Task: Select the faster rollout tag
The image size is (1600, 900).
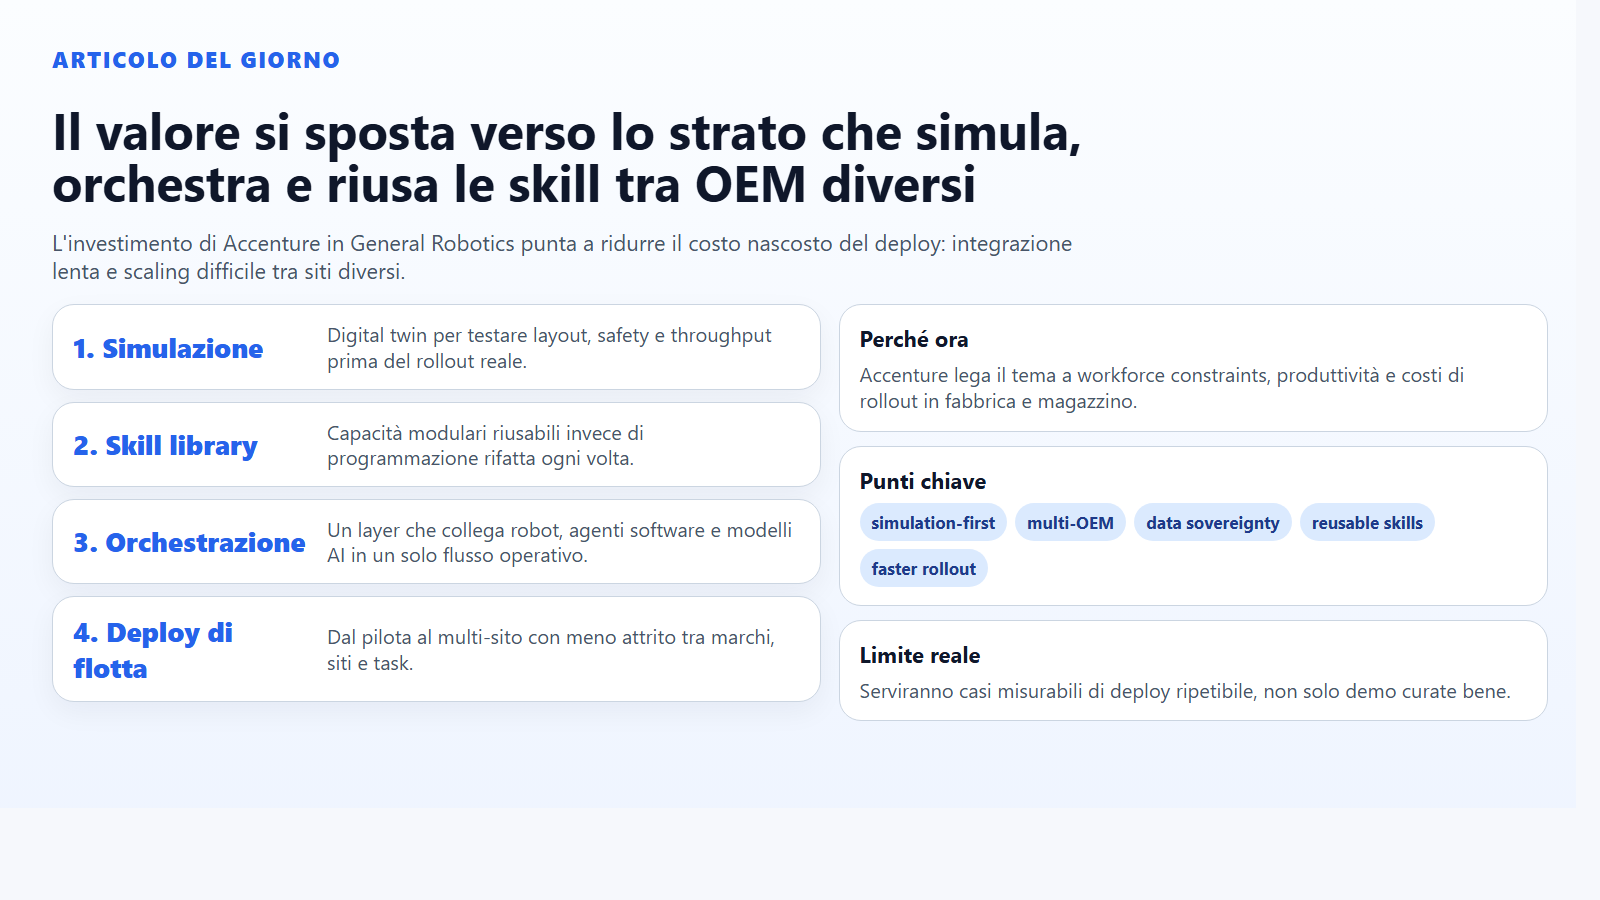Action: click(923, 568)
